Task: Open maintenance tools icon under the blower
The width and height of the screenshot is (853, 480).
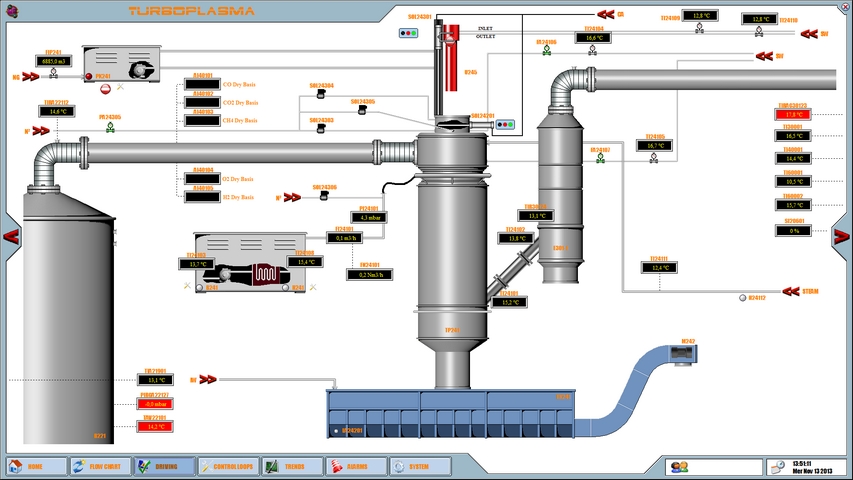Action: pos(120,87)
